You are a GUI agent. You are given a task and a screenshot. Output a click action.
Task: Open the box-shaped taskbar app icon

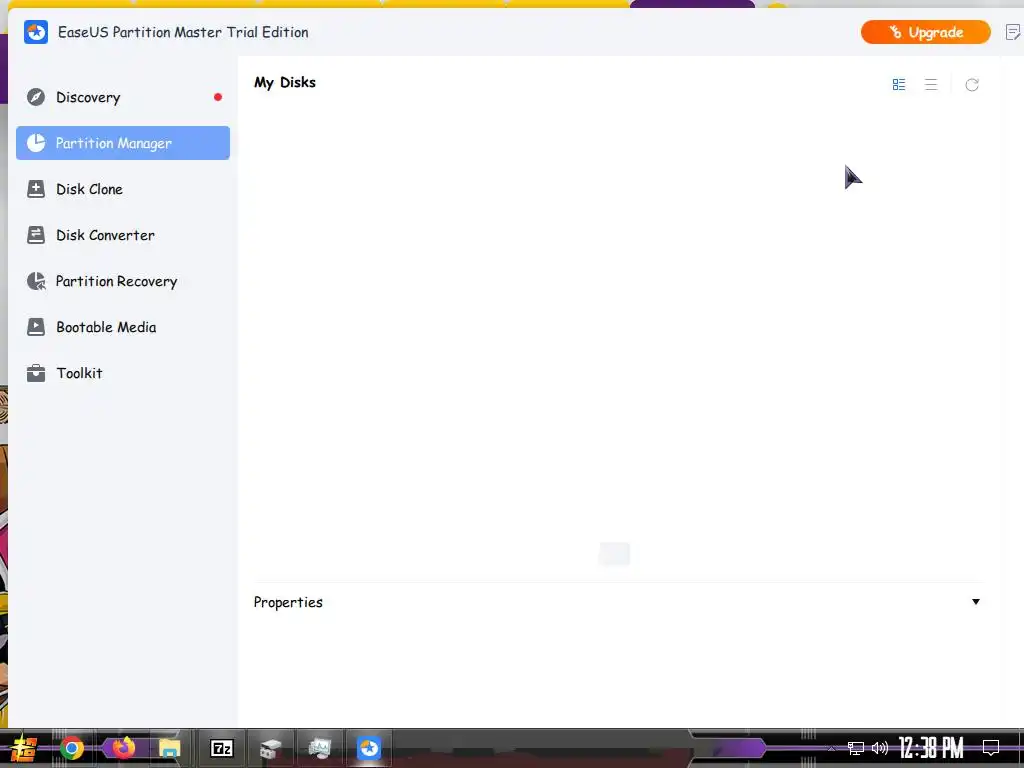270,748
